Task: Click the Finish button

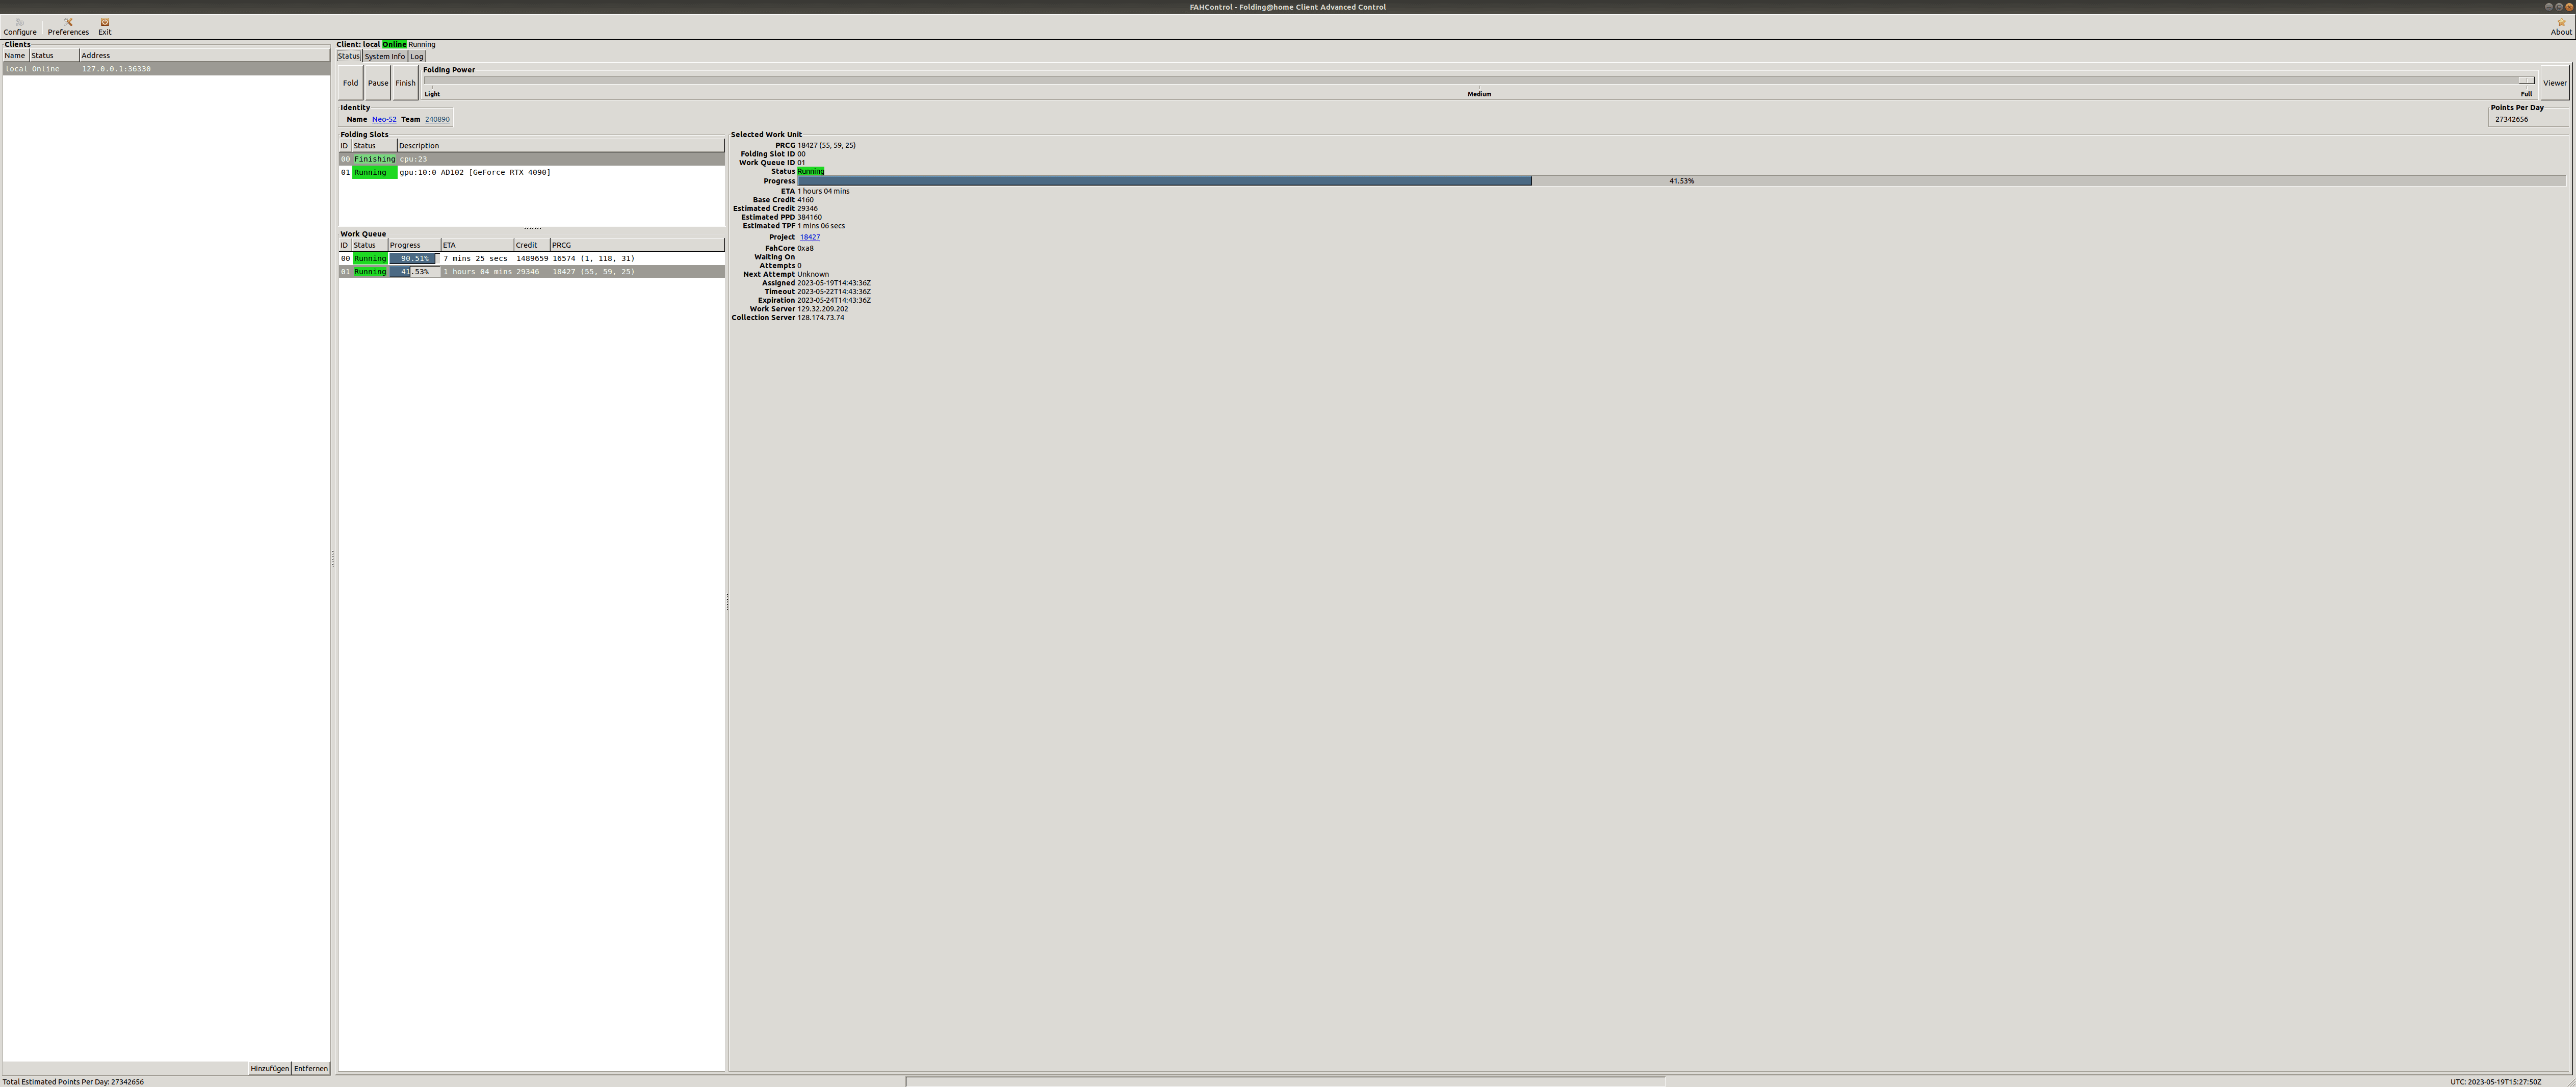Action: tap(405, 83)
